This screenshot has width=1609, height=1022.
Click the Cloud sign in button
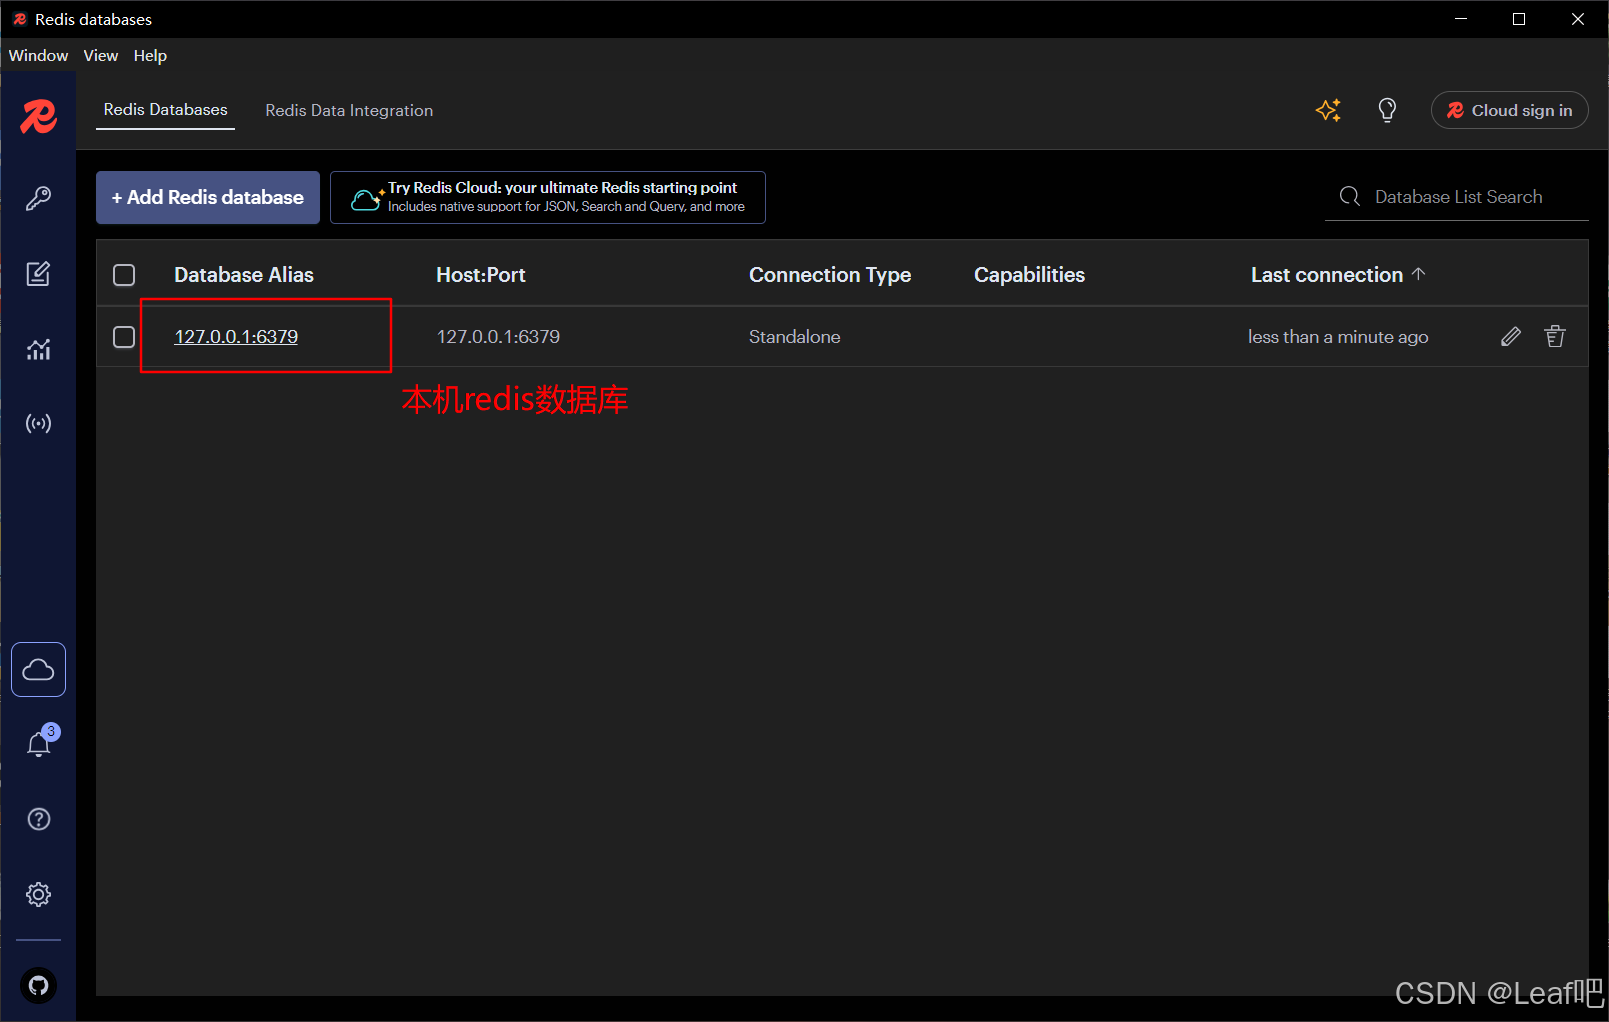[1510, 110]
